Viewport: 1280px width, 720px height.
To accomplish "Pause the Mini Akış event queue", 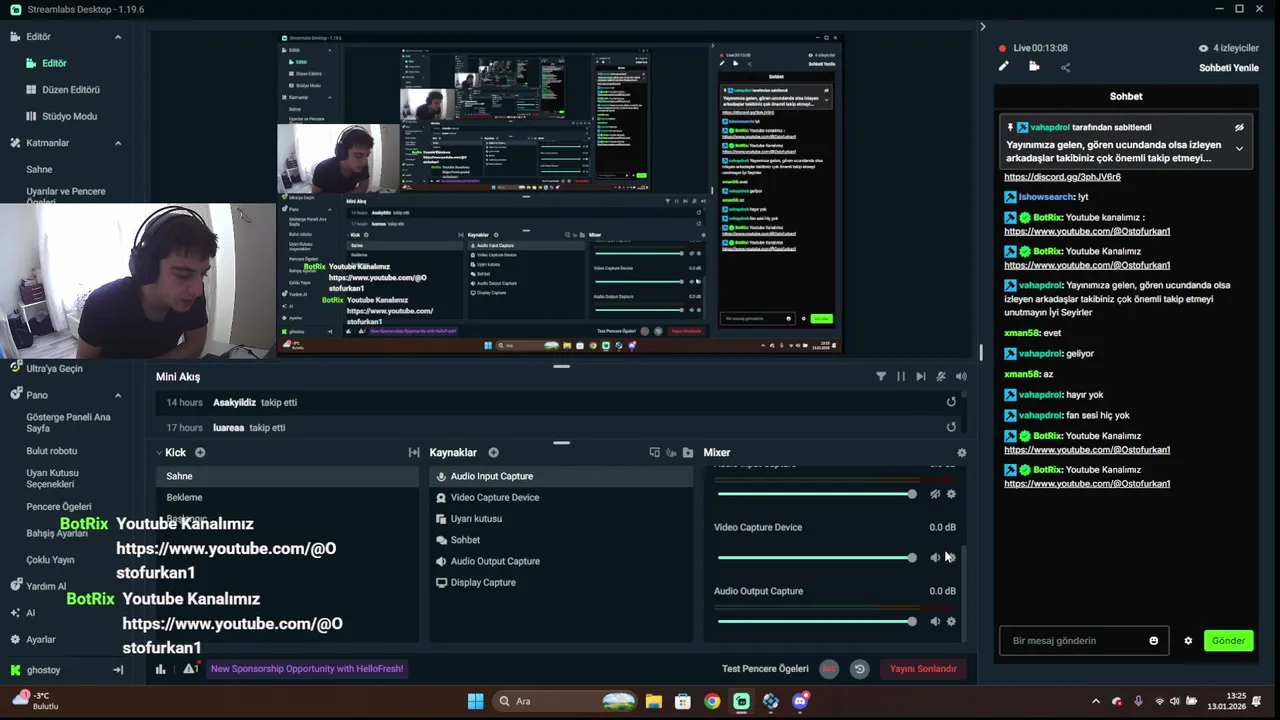I will 901,376.
